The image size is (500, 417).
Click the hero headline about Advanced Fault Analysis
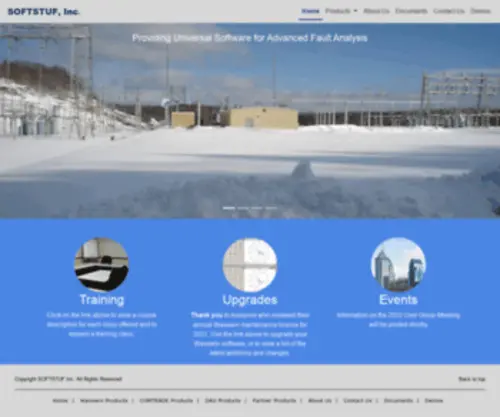(250, 38)
